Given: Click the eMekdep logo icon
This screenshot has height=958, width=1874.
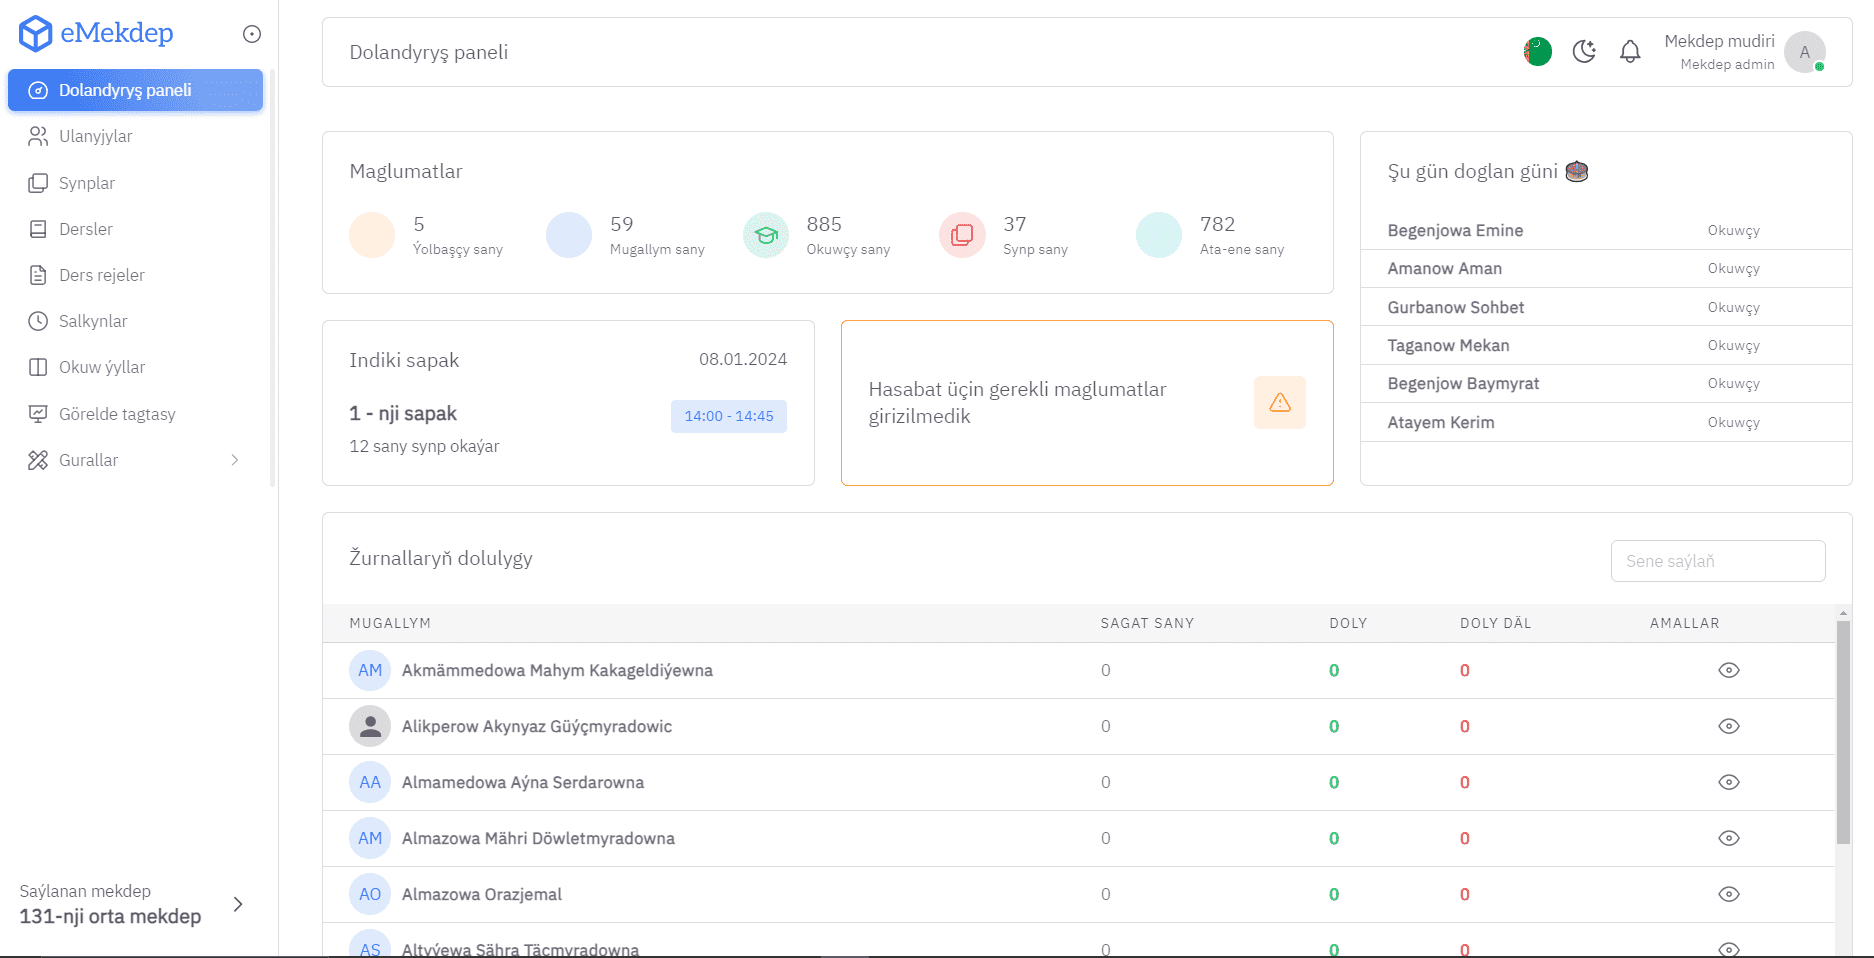Looking at the screenshot, I should click(x=36, y=33).
